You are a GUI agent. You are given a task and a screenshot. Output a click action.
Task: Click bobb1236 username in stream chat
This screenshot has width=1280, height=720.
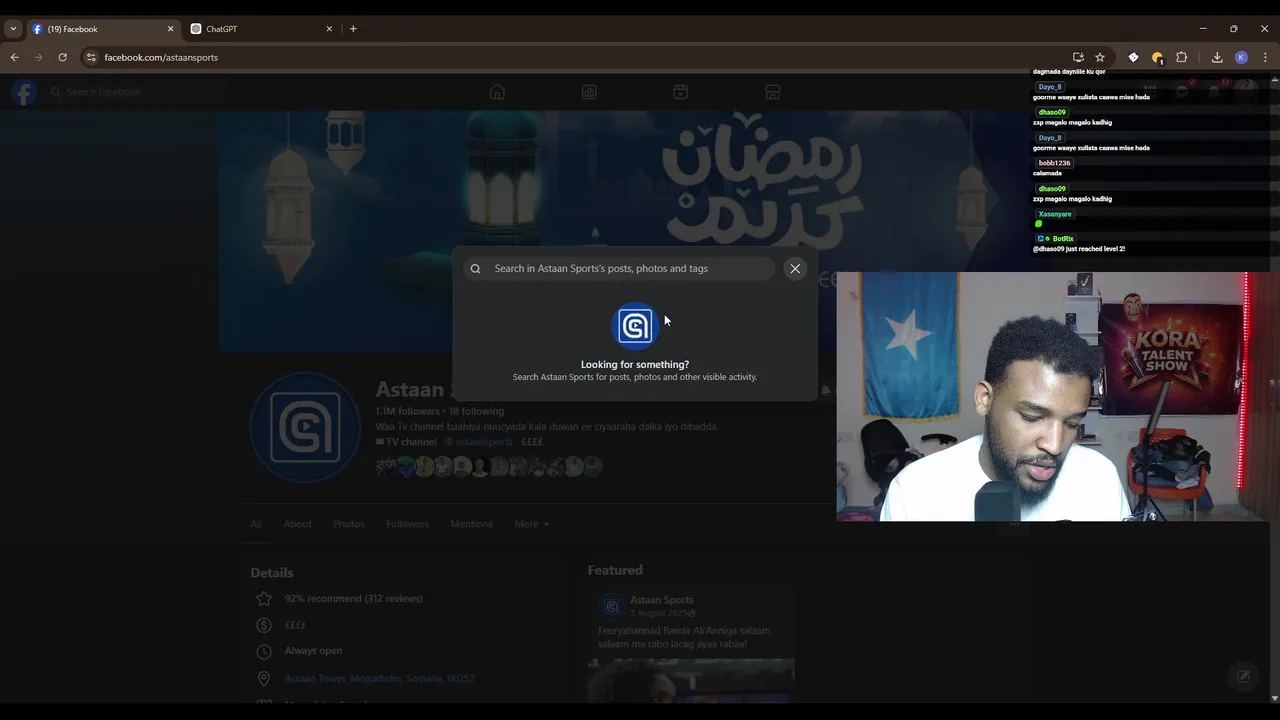(x=1054, y=163)
